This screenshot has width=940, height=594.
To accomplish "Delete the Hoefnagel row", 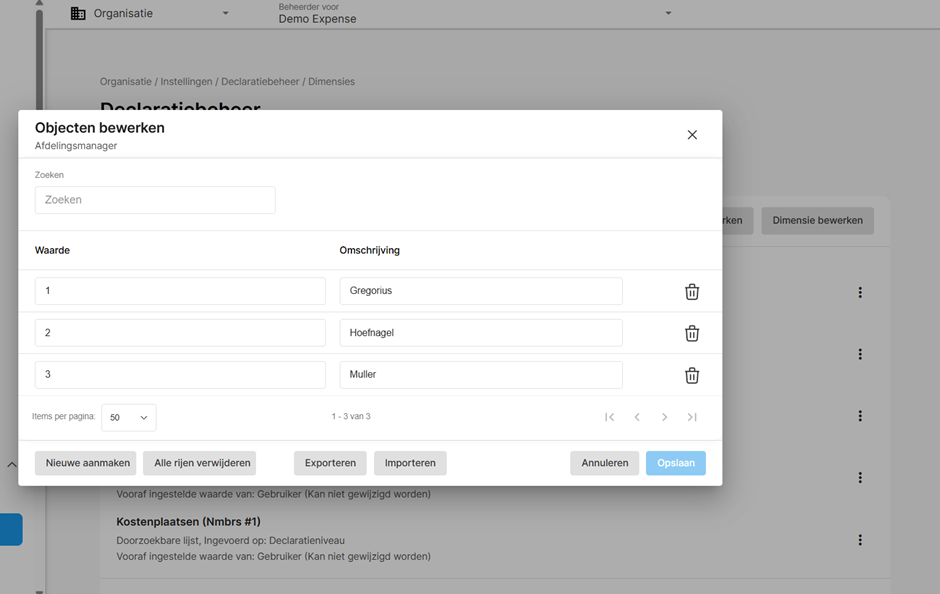I will click(x=692, y=333).
